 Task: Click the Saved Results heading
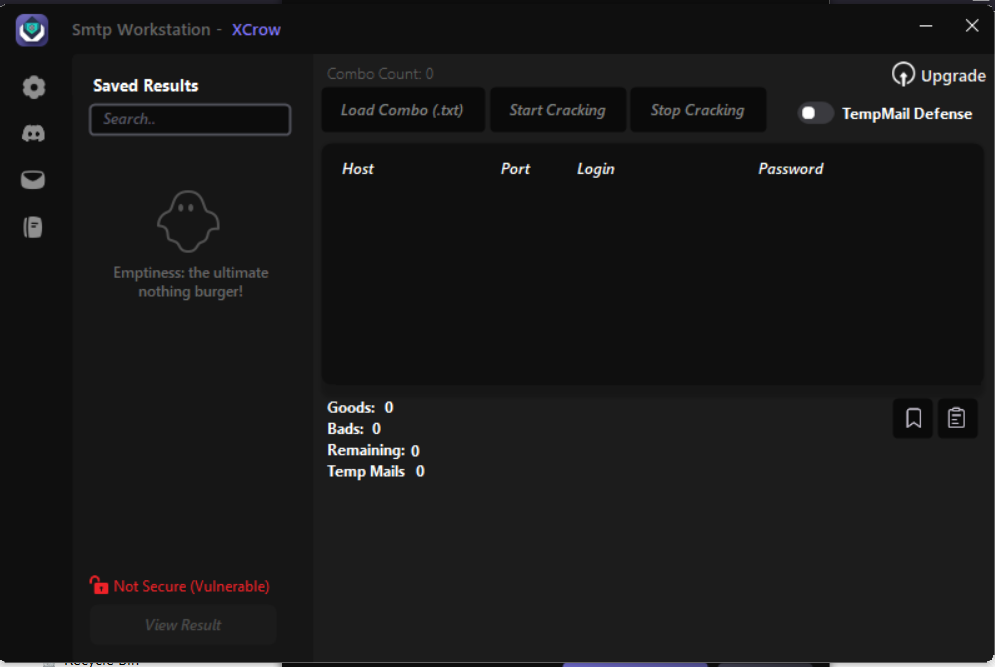click(145, 86)
